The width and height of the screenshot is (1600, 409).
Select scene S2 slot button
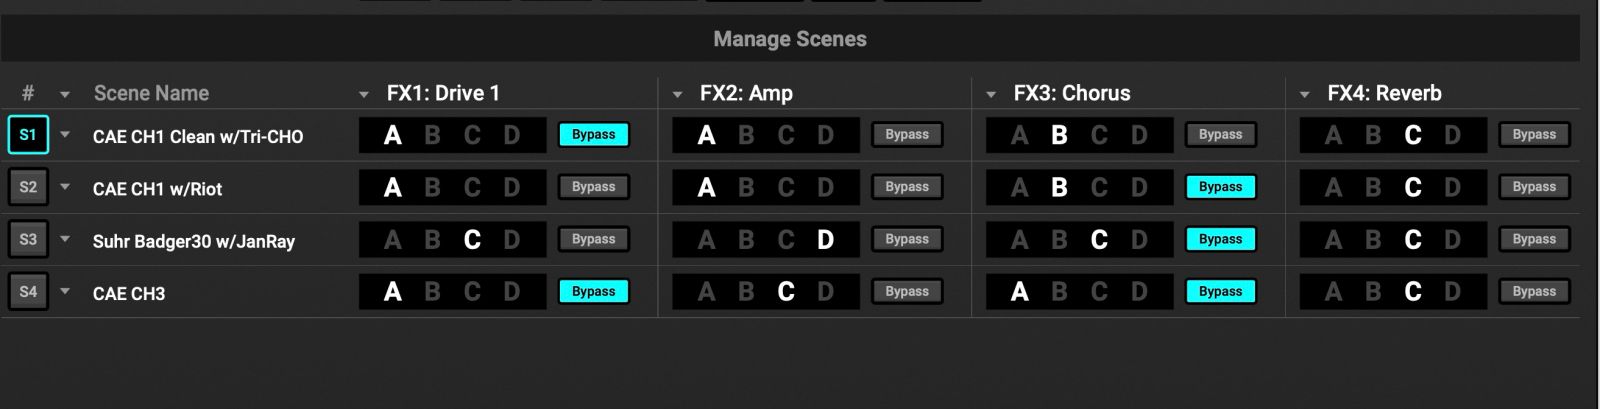(x=28, y=187)
